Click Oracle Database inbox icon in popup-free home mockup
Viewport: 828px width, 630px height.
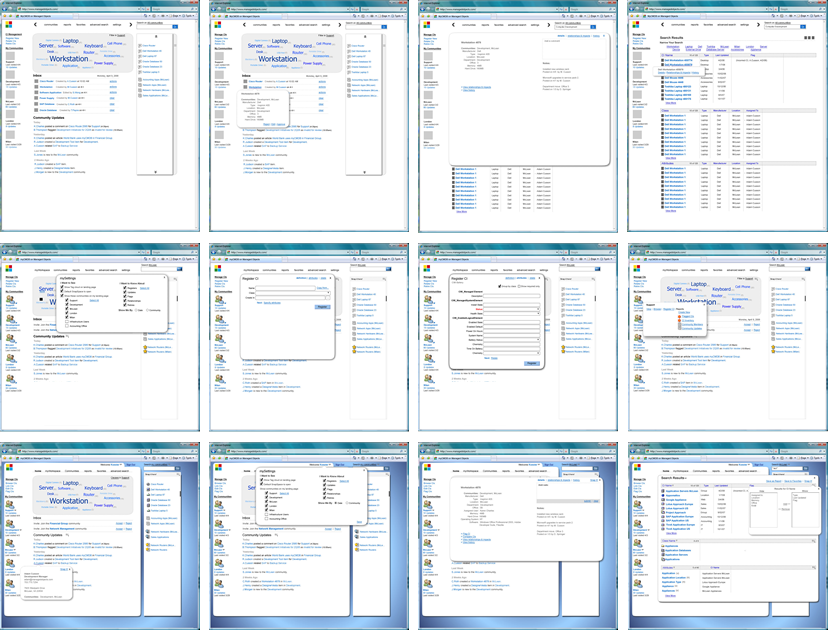(x=36, y=110)
